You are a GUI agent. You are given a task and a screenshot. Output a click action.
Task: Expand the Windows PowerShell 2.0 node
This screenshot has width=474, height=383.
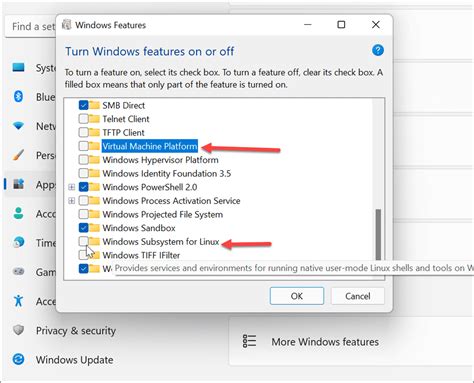click(x=71, y=187)
